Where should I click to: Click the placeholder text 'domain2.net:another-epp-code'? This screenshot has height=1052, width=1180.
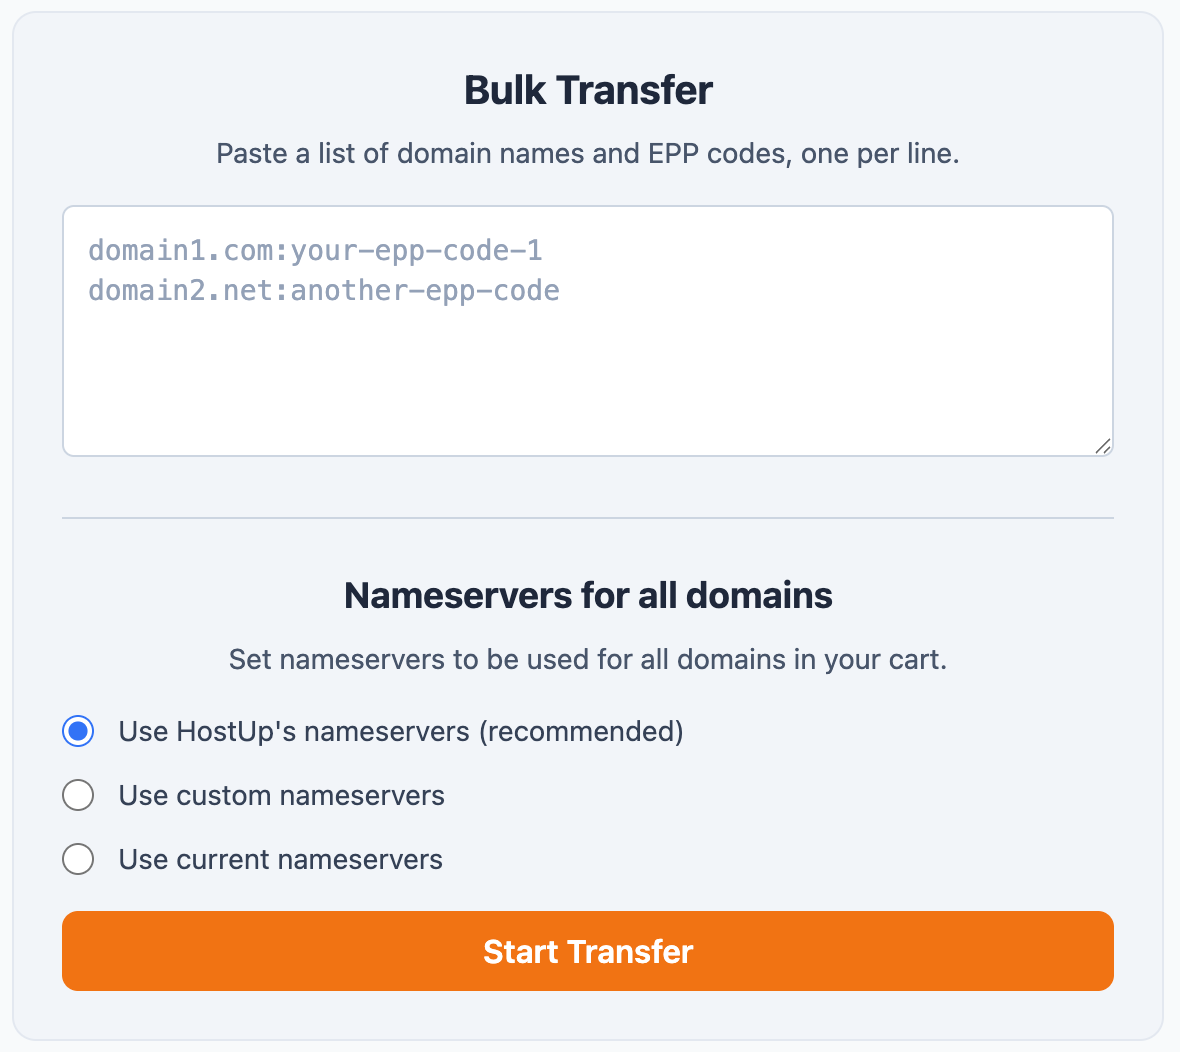(x=323, y=290)
